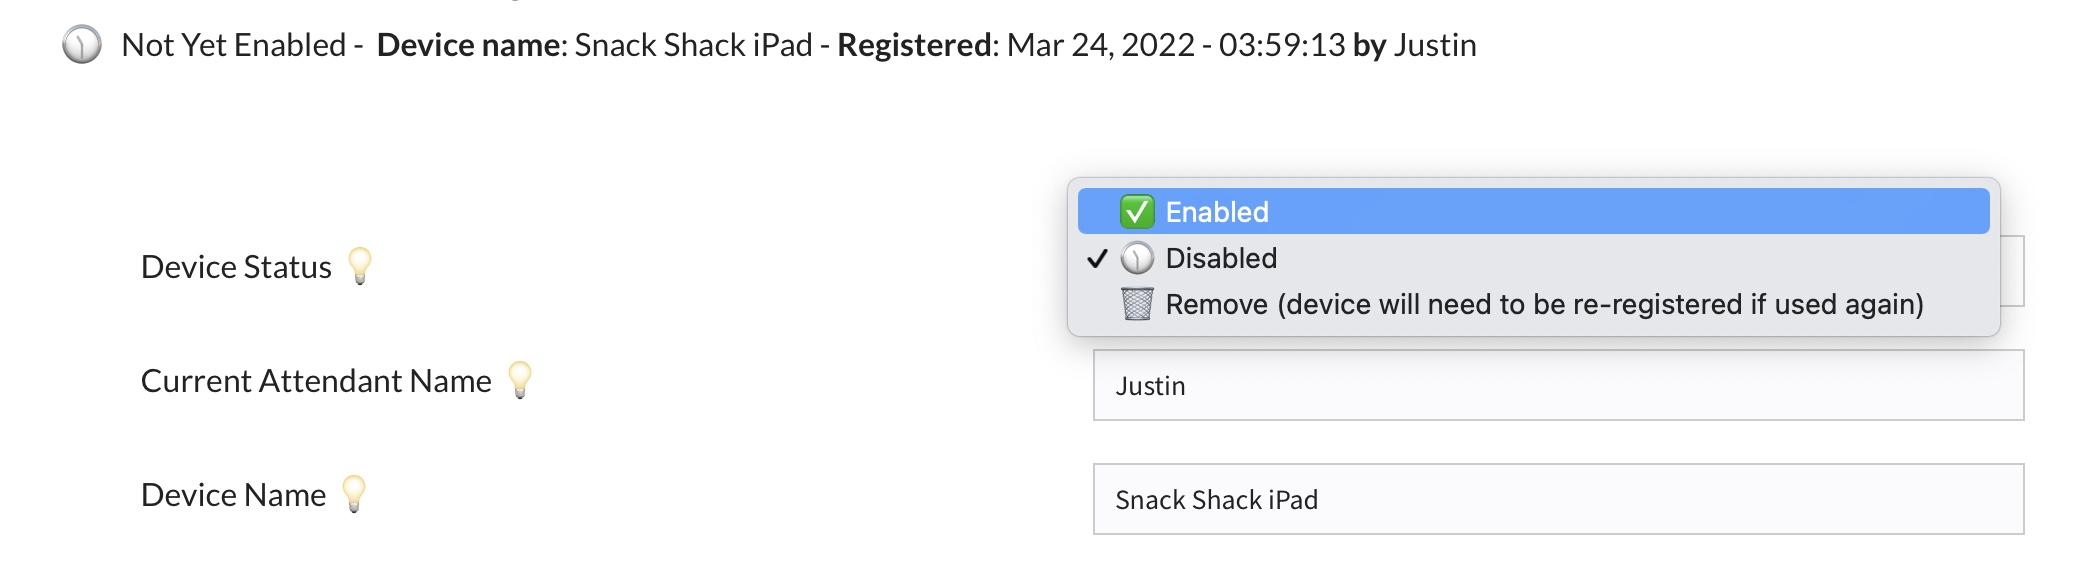Click "by Justin" in the header line
Screen dimensions: 2074x584
pyautogui.click(x=1414, y=45)
